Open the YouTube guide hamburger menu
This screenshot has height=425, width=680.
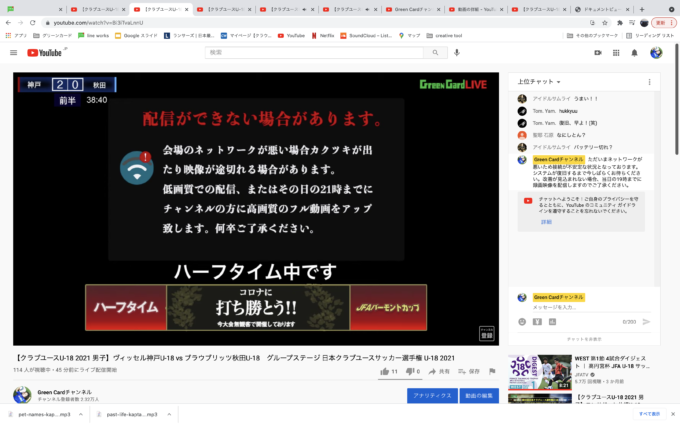pyautogui.click(x=13, y=52)
